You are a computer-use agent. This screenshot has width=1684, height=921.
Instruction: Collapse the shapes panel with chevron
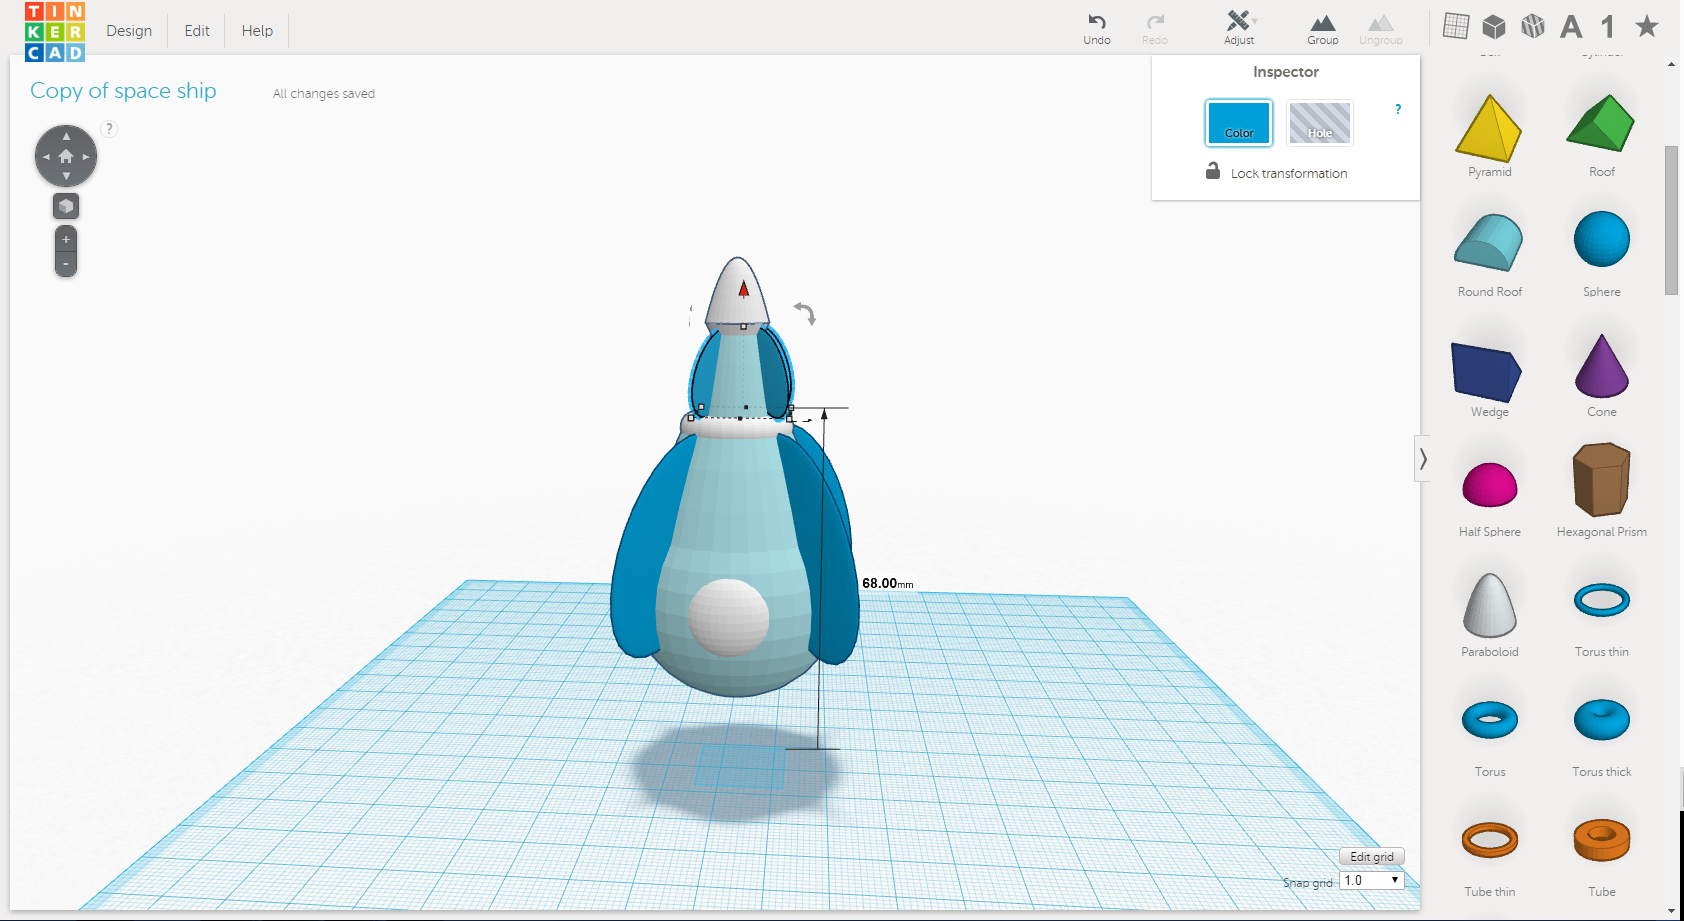1423,459
